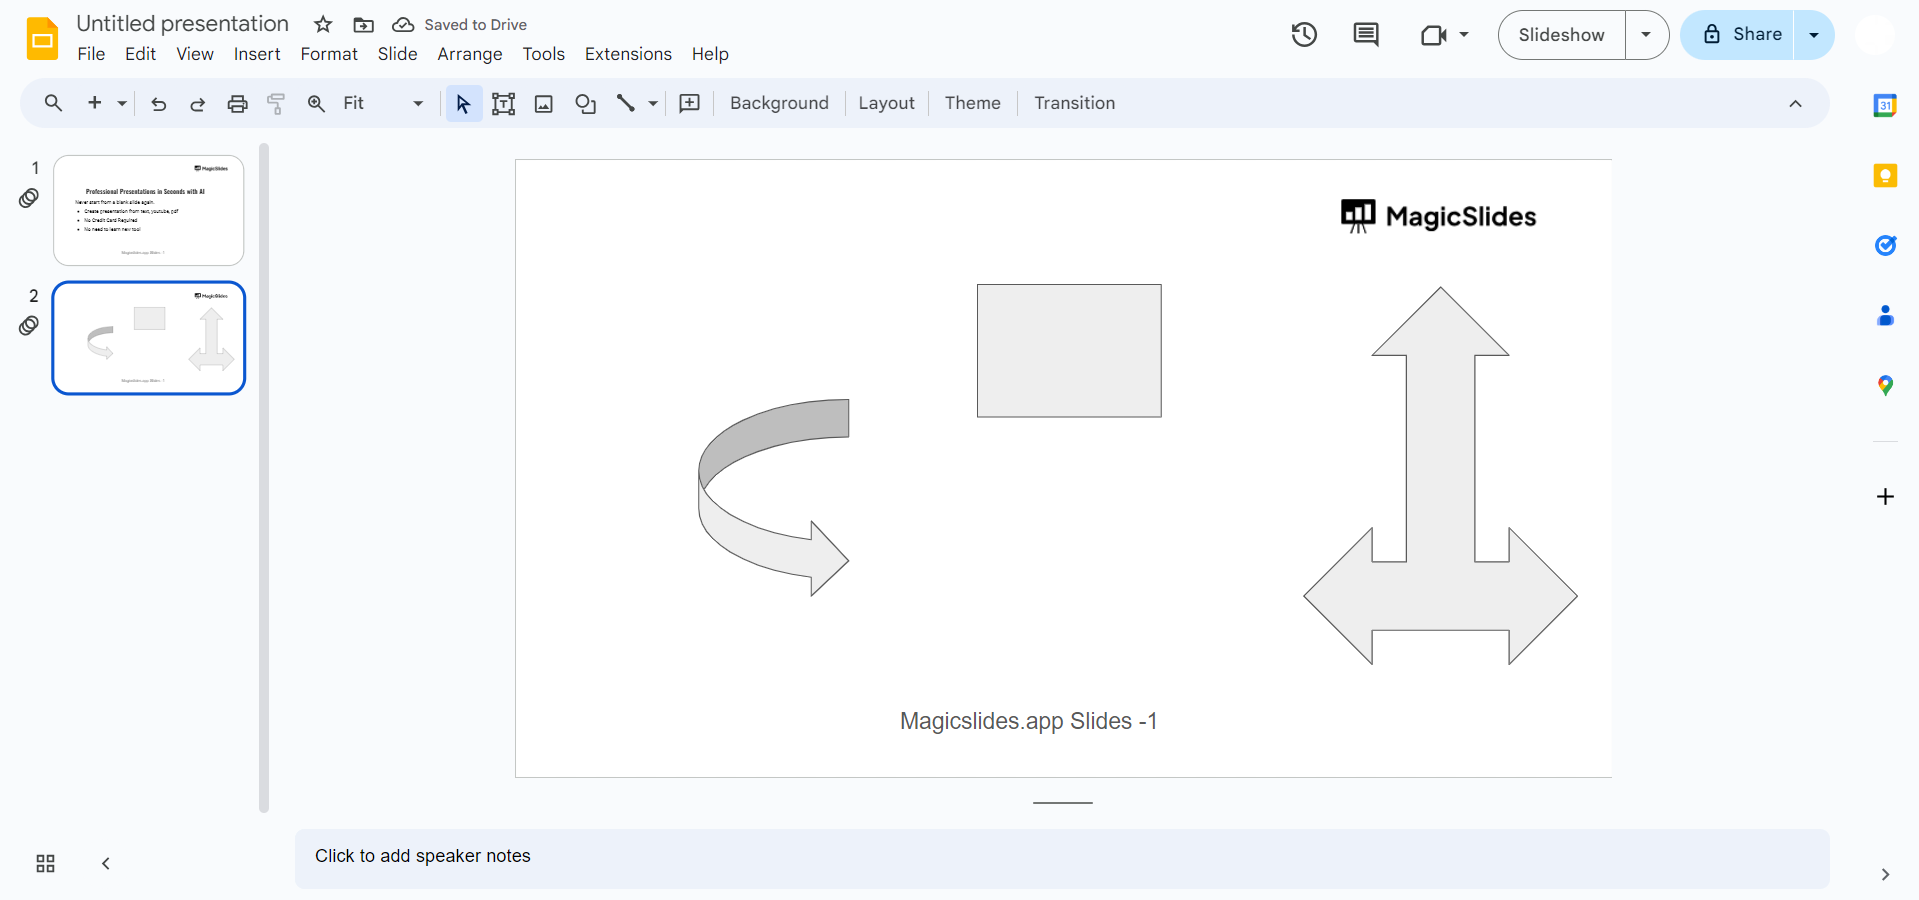Click the Background button

tap(779, 103)
